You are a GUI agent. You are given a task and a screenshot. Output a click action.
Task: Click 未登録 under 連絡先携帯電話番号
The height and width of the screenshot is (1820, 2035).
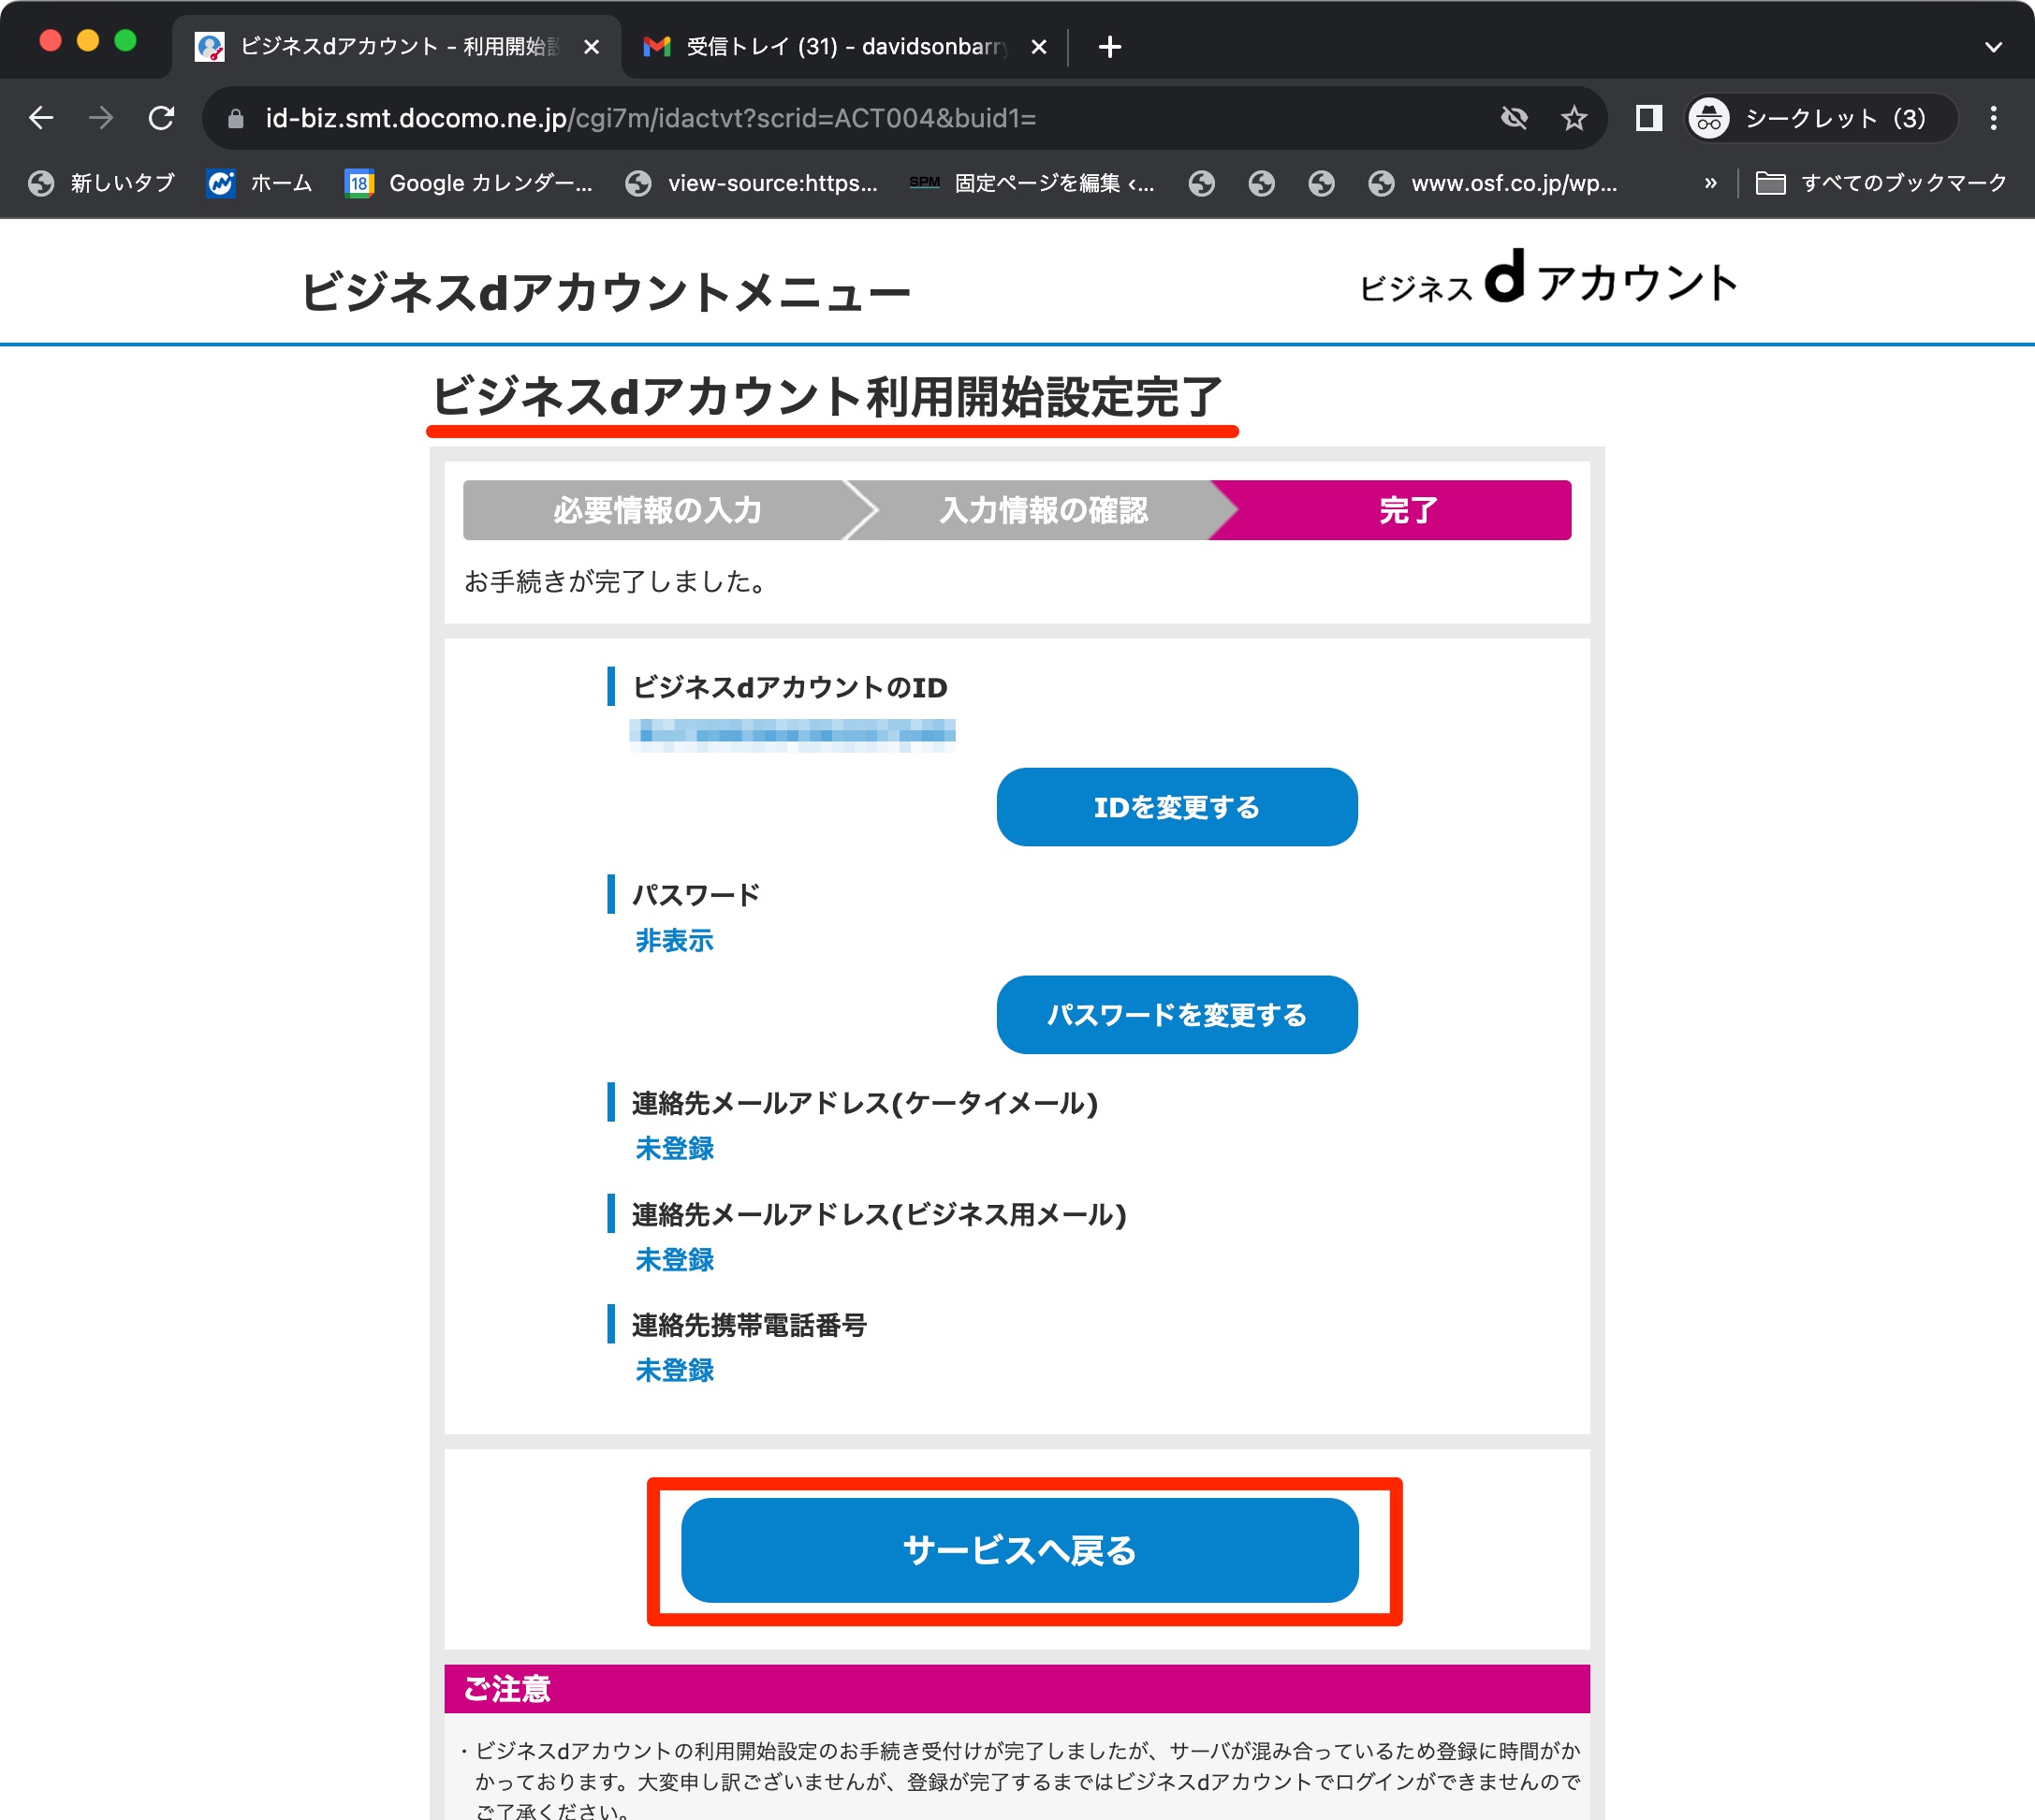(x=674, y=1371)
